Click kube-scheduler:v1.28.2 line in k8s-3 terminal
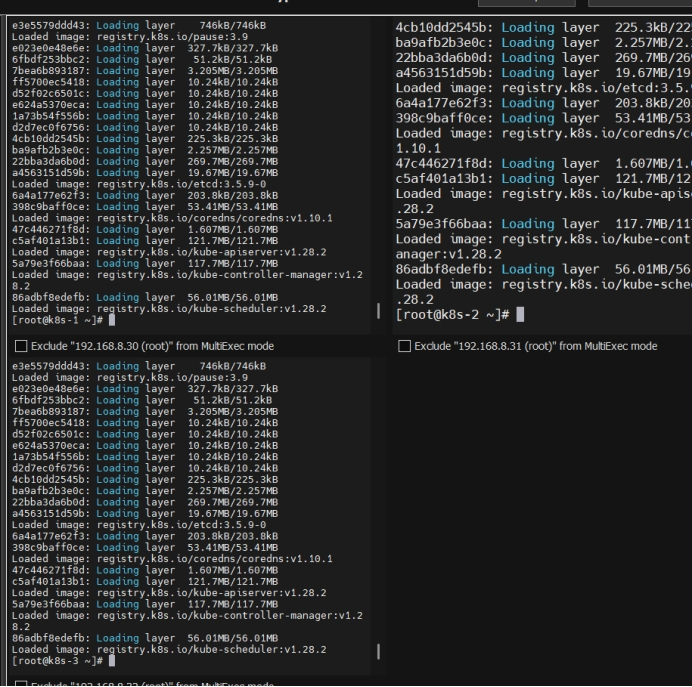The image size is (692, 687). 169,649
